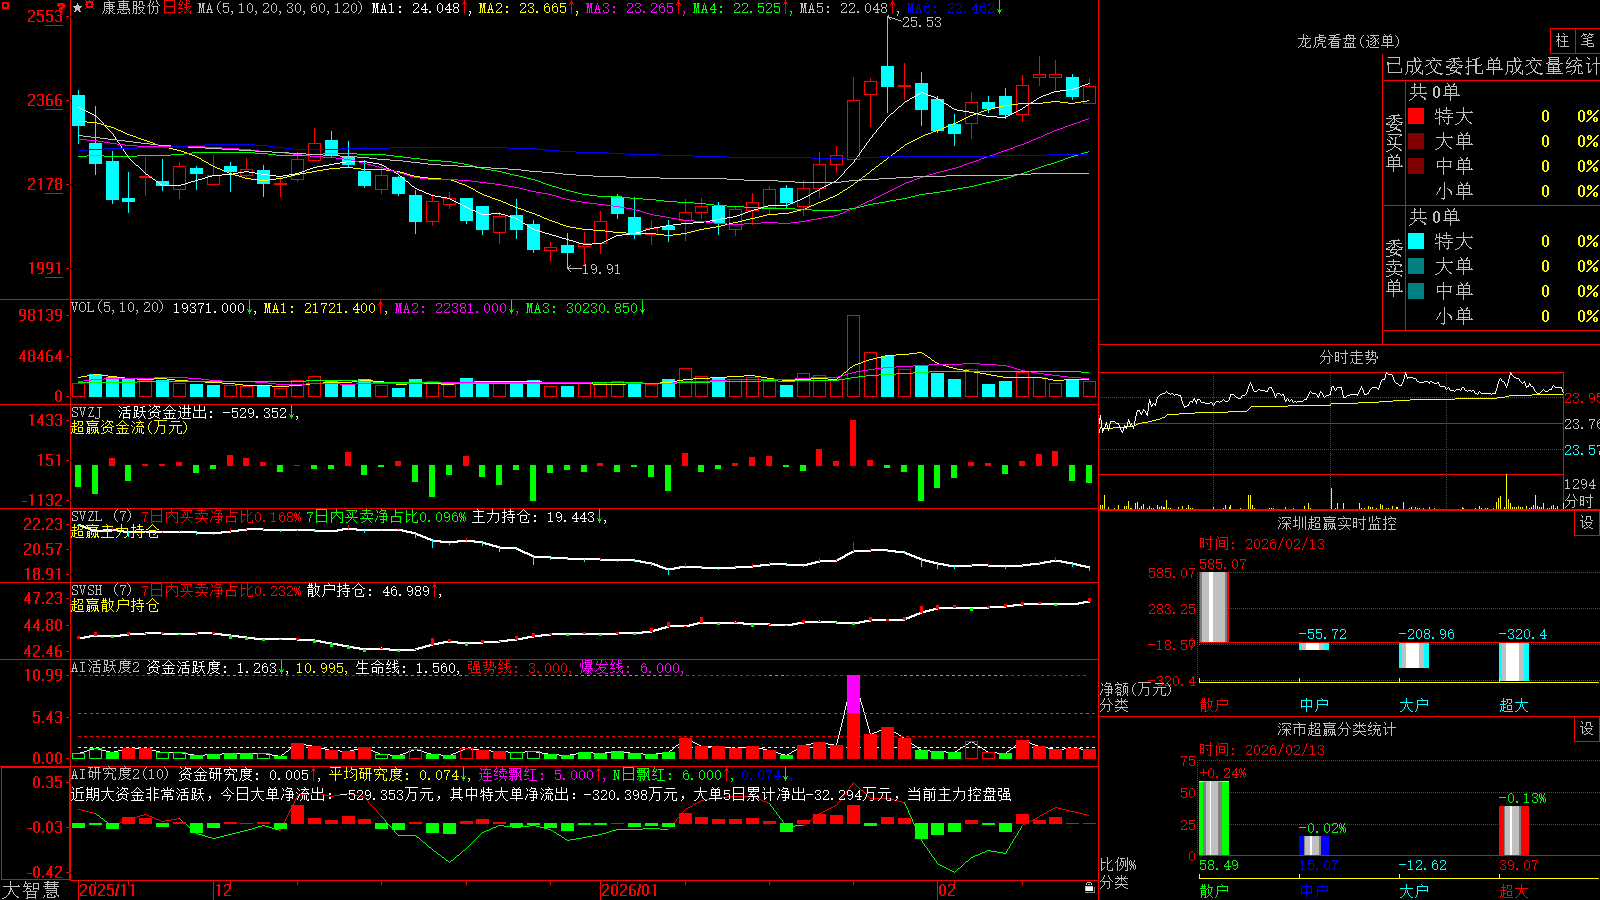Image resolution: width=1600 pixels, height=900 pixels.
Task: Click the AI活跃度2 indicator label
Action: [x=105, y=668]
